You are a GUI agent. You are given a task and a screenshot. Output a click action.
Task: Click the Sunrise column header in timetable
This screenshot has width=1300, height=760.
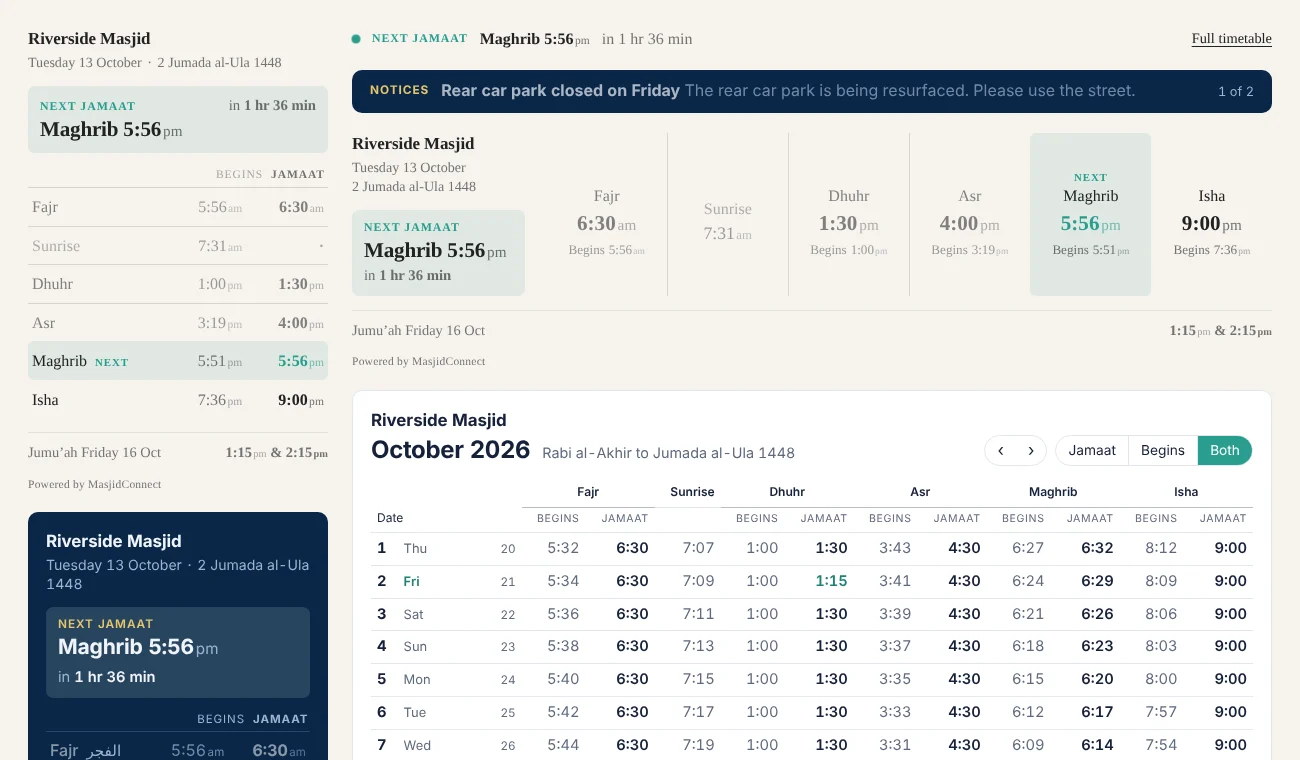point(692,492)
